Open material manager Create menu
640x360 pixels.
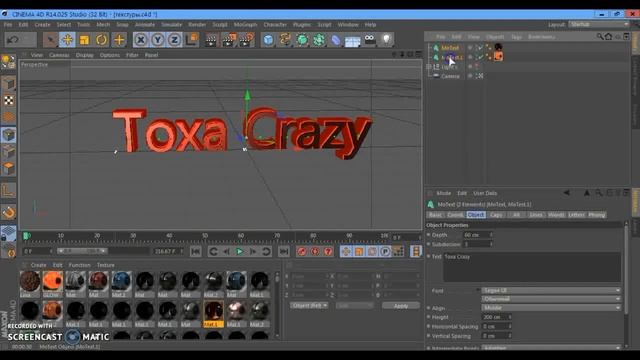(x=38, y=265)
